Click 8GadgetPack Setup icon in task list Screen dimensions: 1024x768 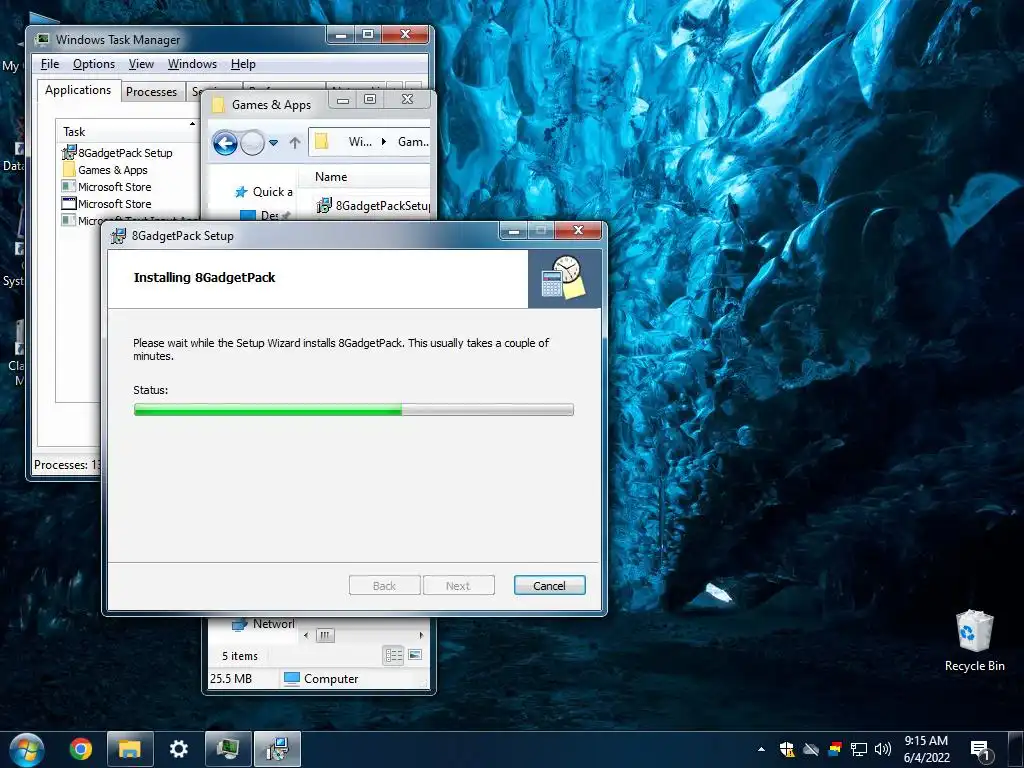[69, 153]
